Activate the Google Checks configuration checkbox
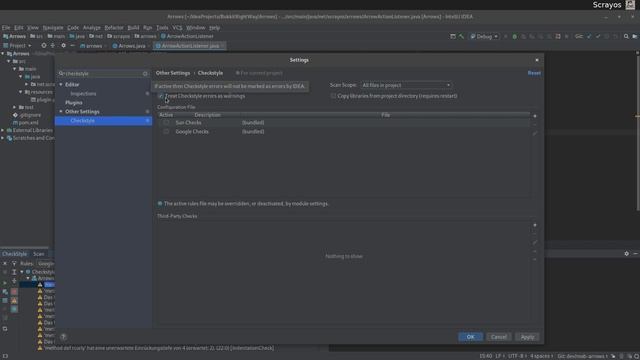Screen dimensions: 640x360 click(166, 131)
